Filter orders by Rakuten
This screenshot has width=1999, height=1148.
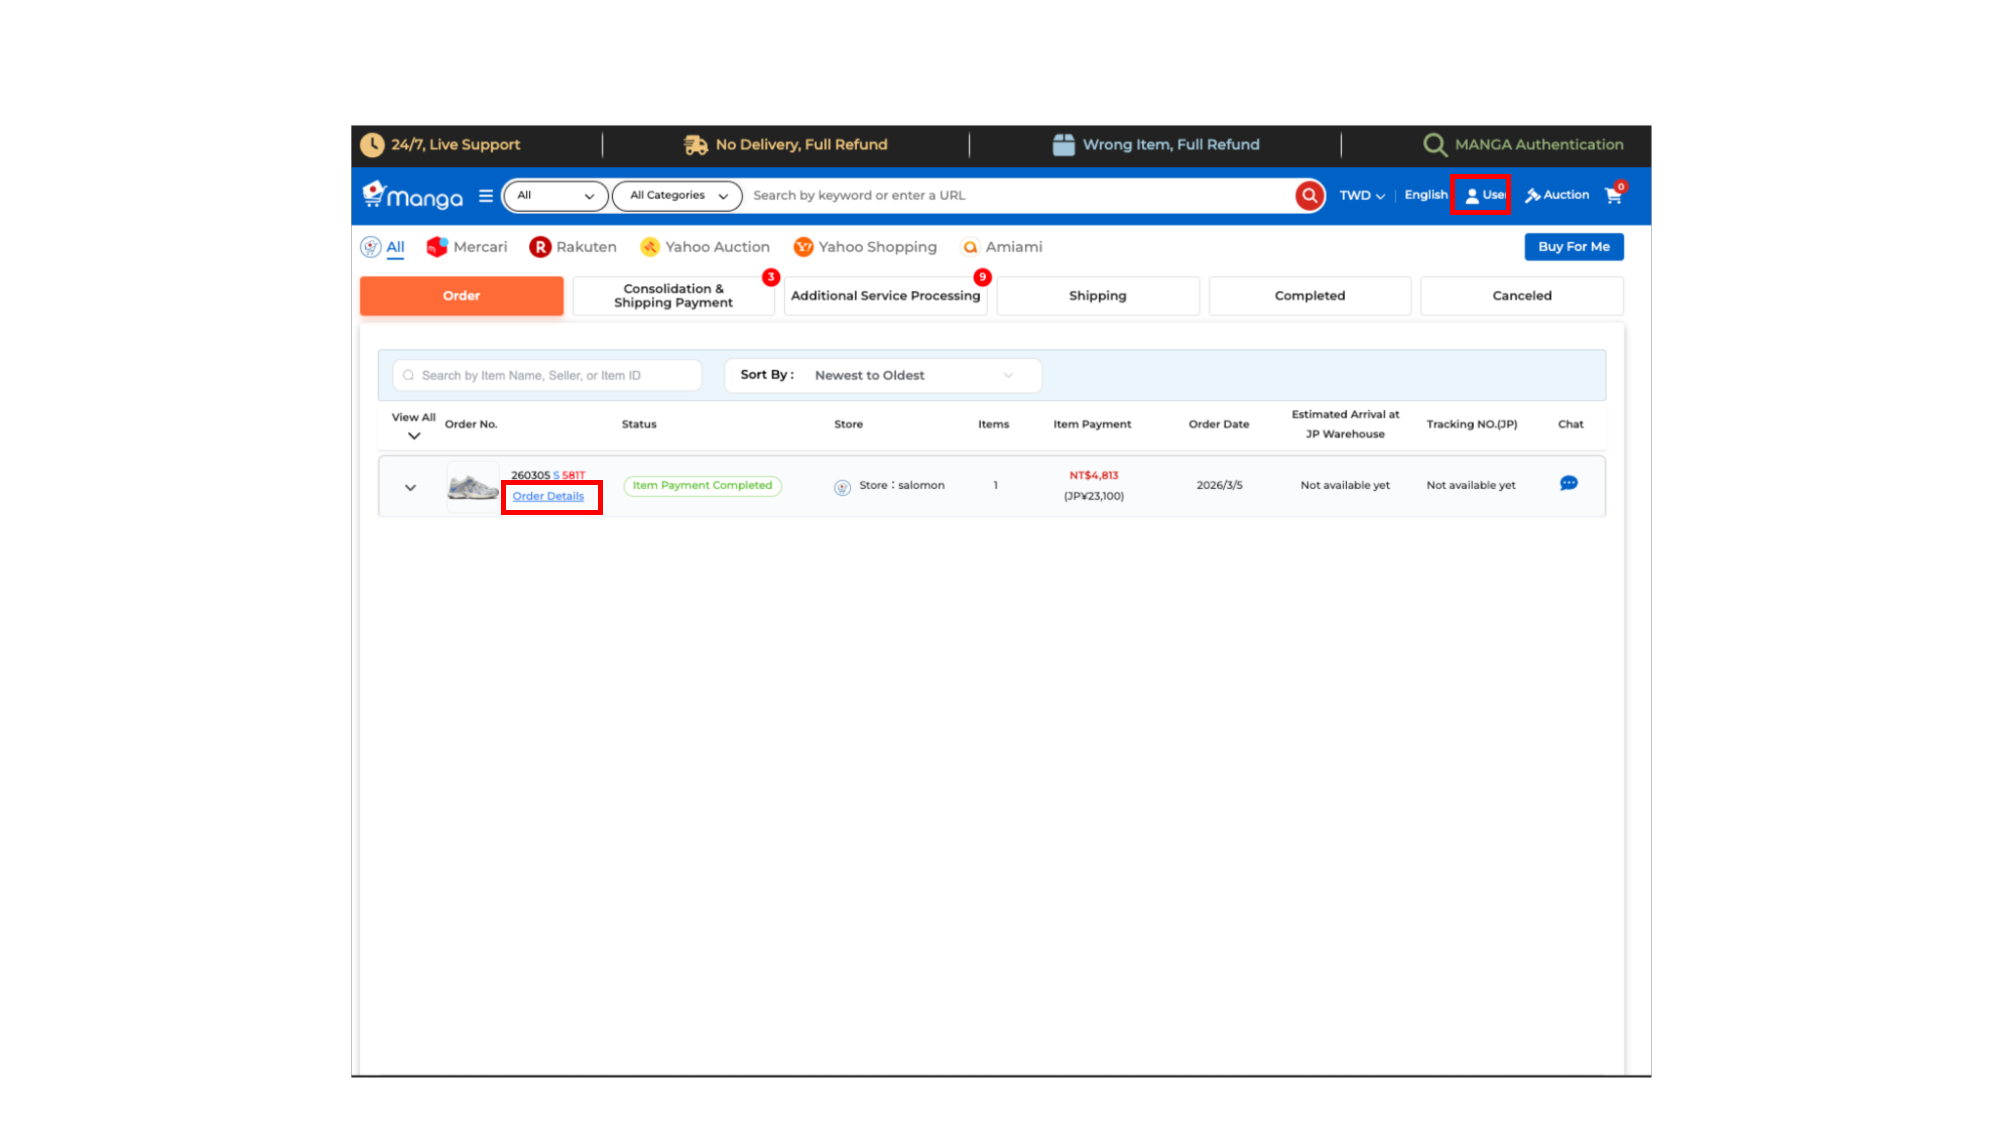(x=573, y=247)
